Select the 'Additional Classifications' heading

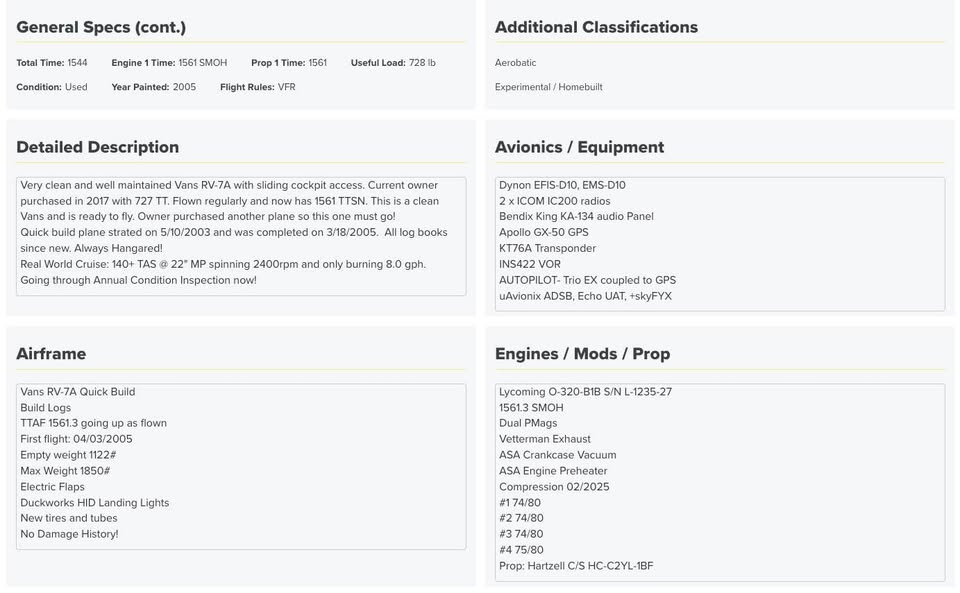point(596,28)
